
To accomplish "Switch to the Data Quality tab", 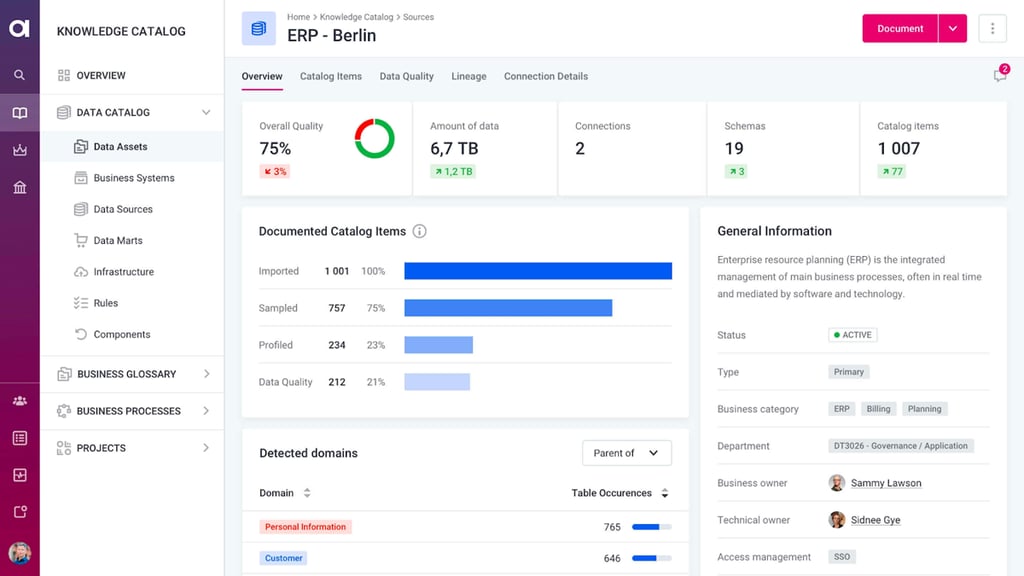I will [x=406, y=76].
